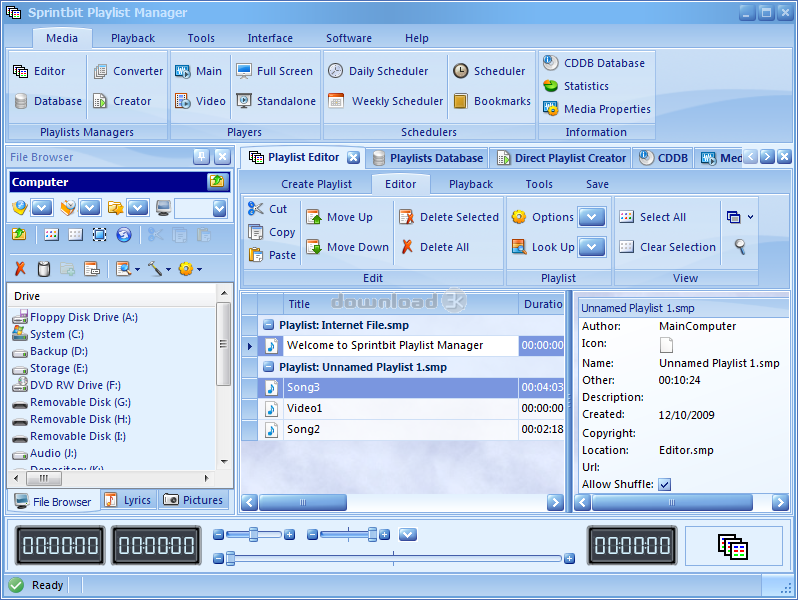Viewport: 798px width, 600px height.
Task: Paste into the playlist
Action: point(272,255)
